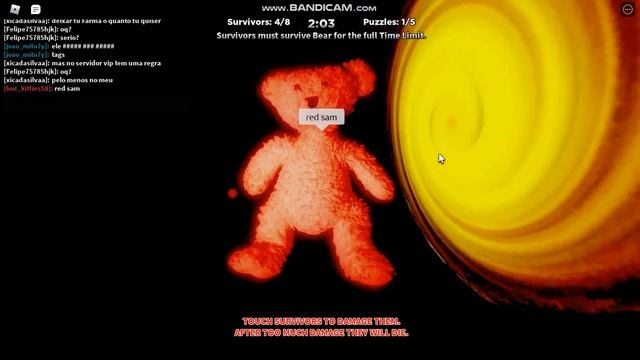
Task: Click chat message 'red sam' in chat log
Action: [42, 89]
